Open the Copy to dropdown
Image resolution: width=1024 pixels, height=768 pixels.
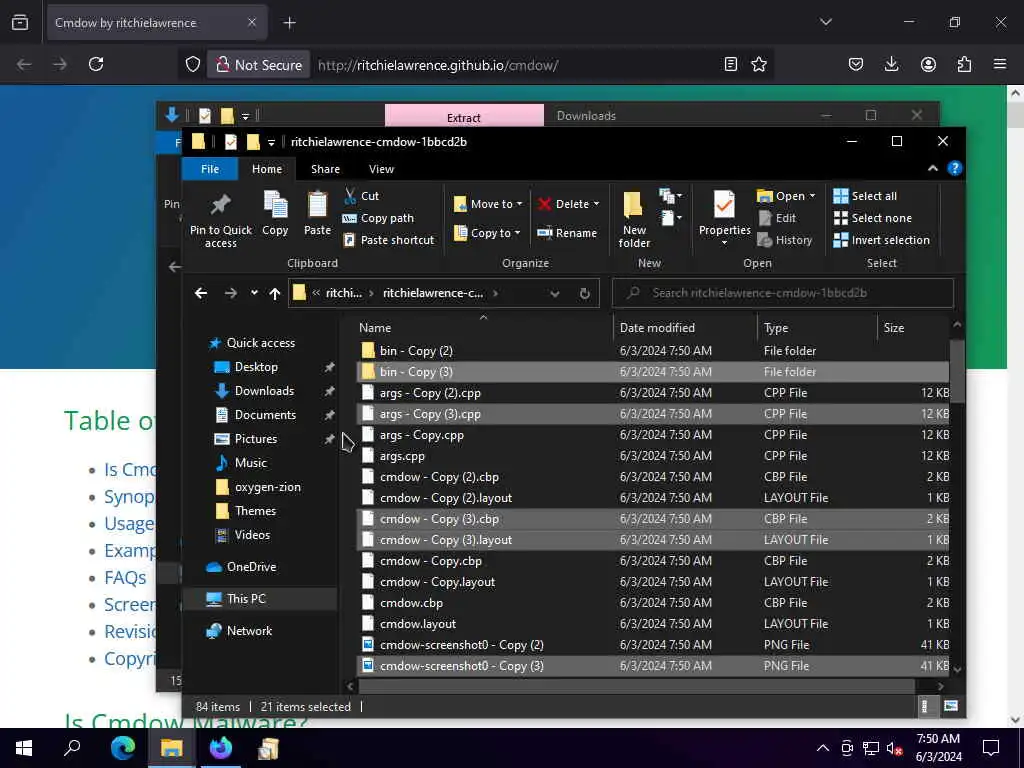pos(487,232)
